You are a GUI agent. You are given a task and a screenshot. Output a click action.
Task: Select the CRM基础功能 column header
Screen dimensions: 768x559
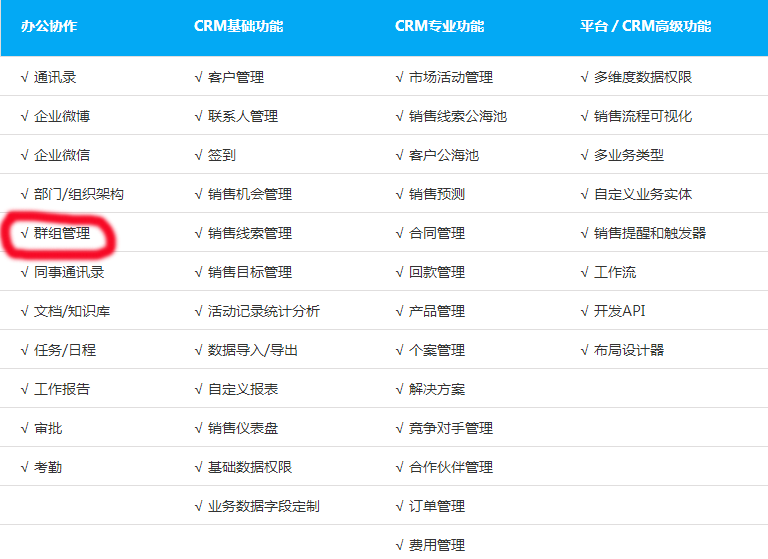pyautogui.click(x=238, y=26)
